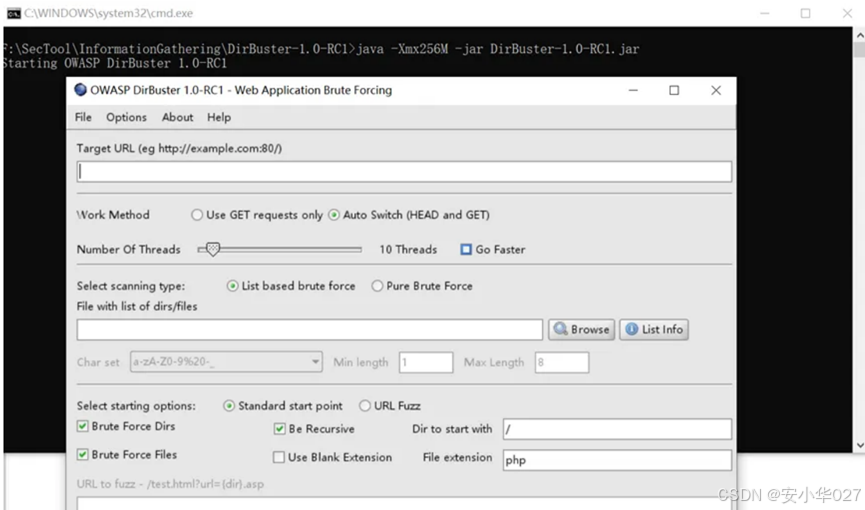
Task: Click the cmd window scrollbar down arrow
Action: [859, 445]
